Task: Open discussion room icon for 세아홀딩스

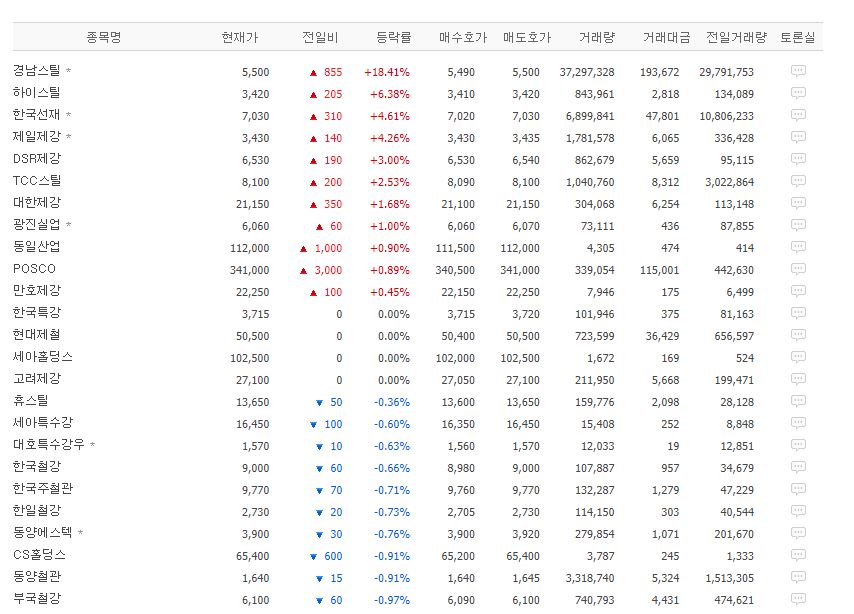Action: pyautogui.click(x=798, y=357)
